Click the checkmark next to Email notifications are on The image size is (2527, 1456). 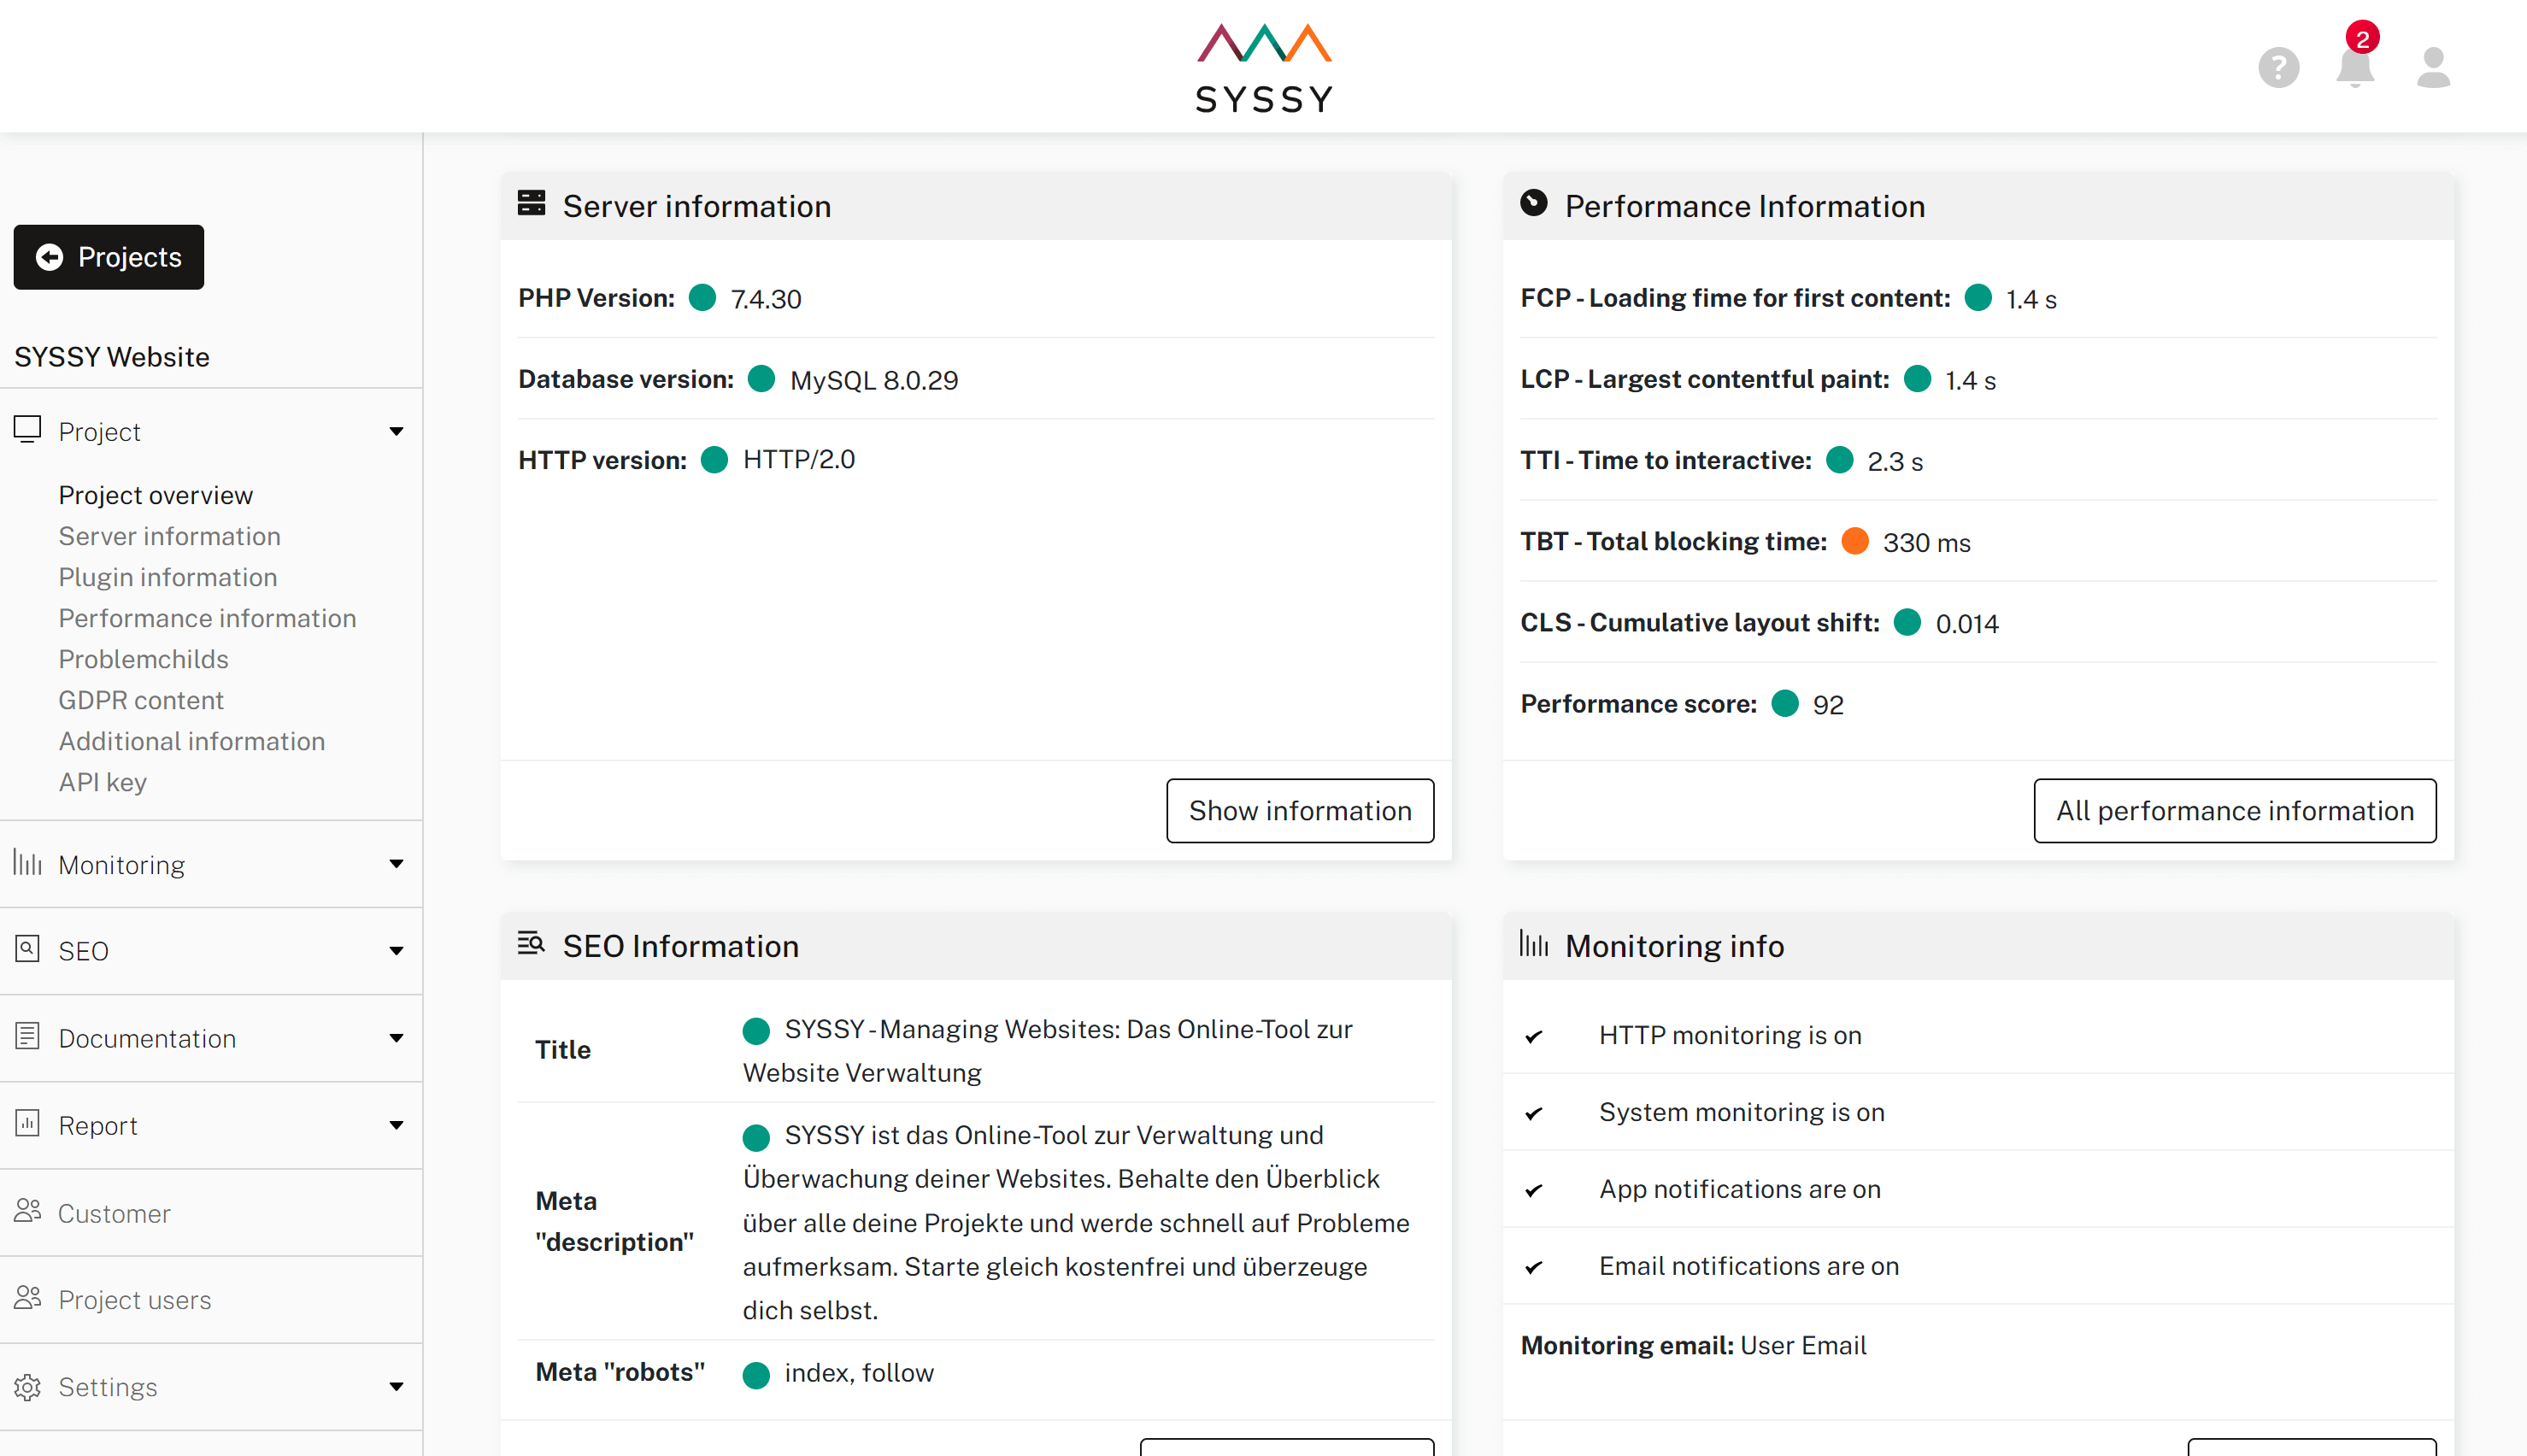1533,1267
